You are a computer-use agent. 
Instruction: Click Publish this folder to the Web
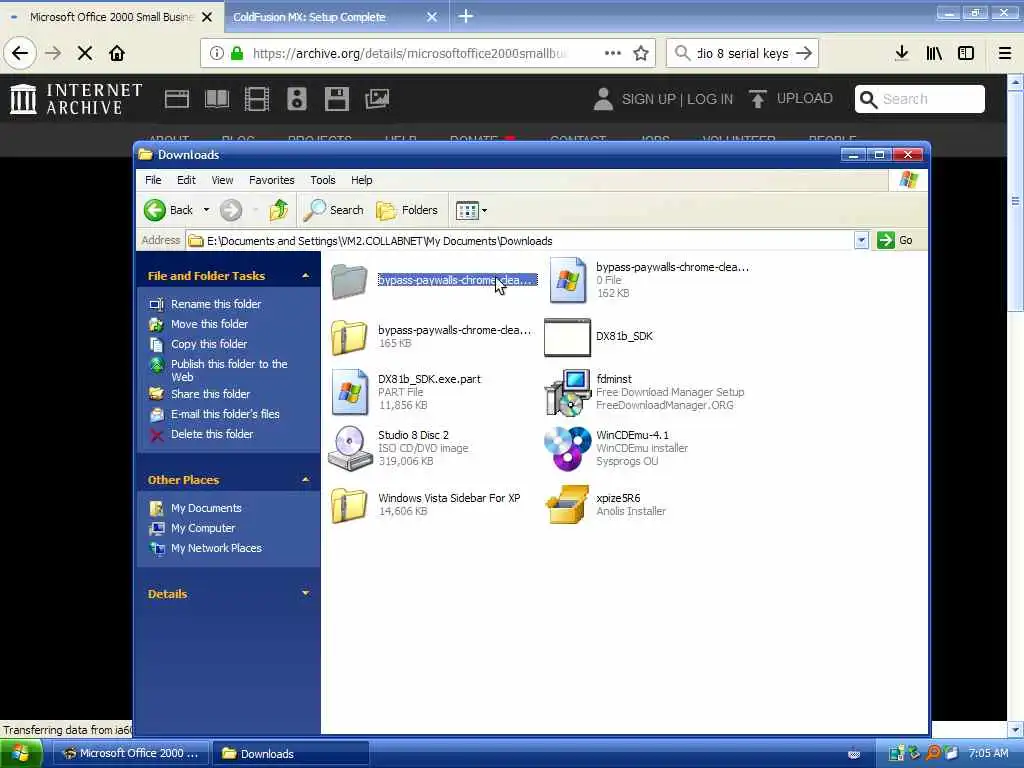coord(229,370)
